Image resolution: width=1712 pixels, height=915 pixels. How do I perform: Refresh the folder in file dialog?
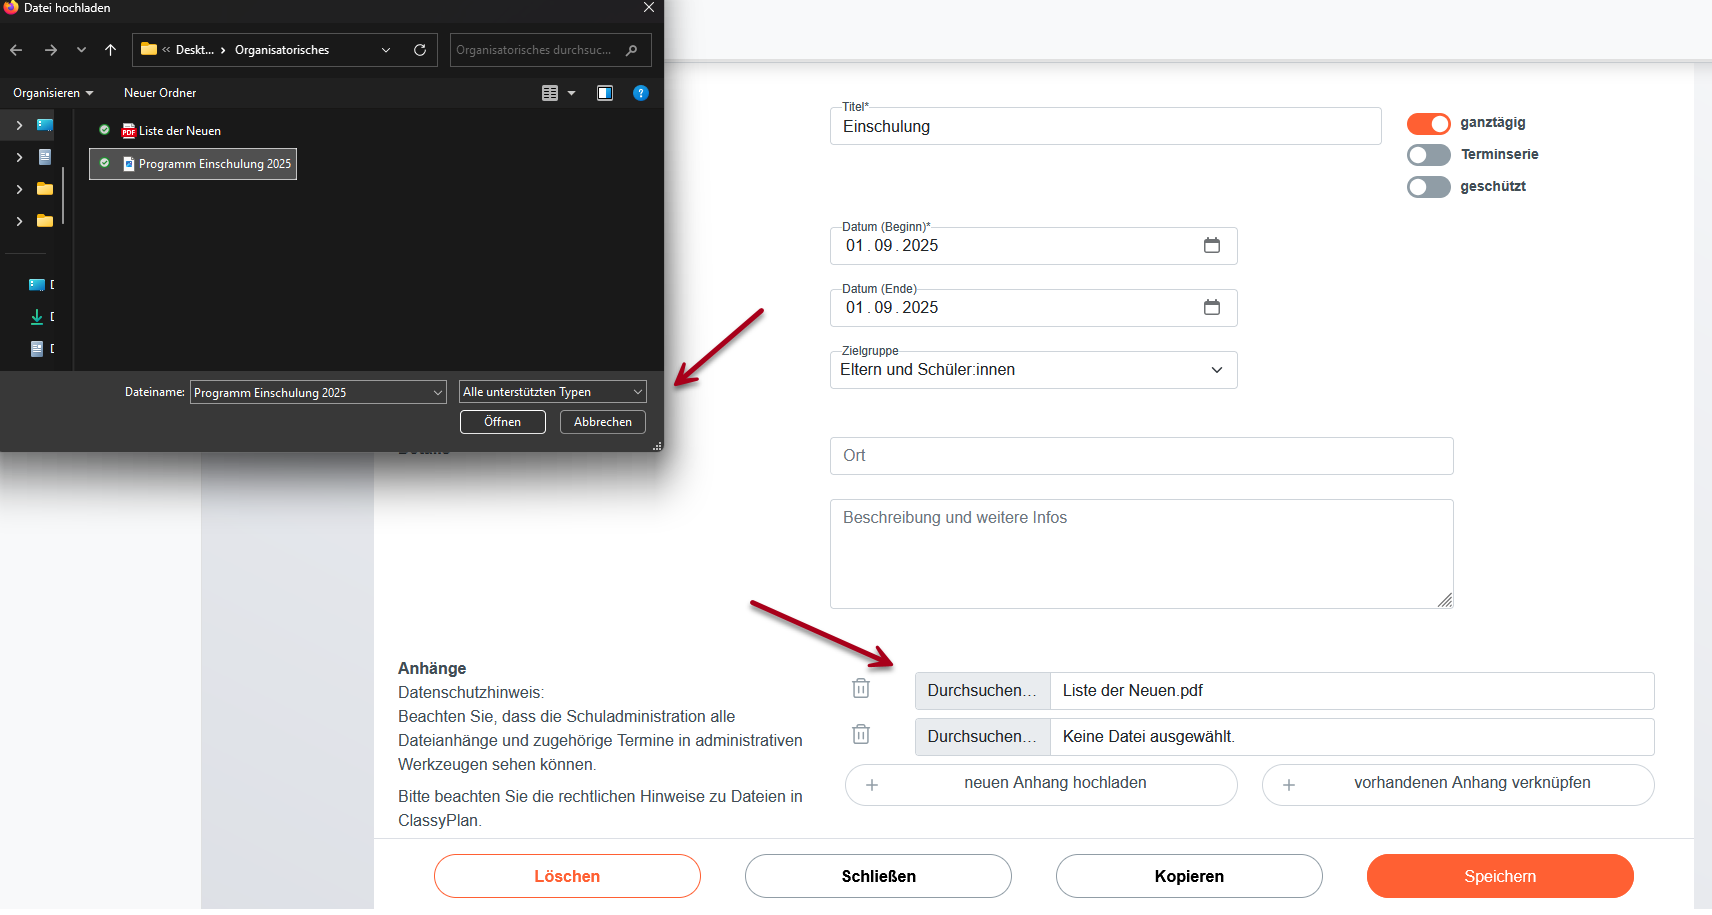coord(420,50)
